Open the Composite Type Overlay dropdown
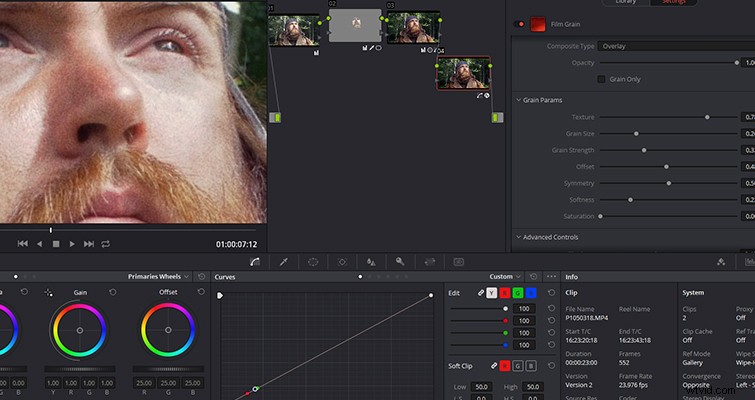 point(676,46)
